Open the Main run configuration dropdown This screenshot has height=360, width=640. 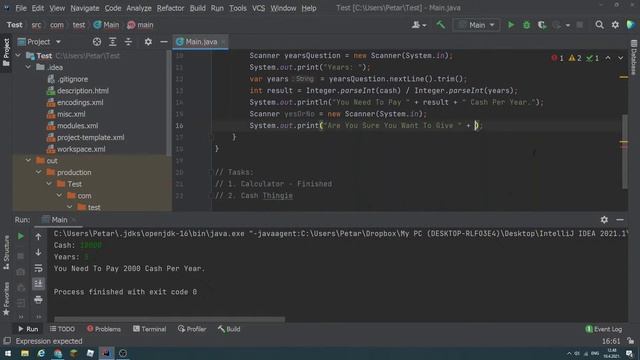click(x=476, y=25)
